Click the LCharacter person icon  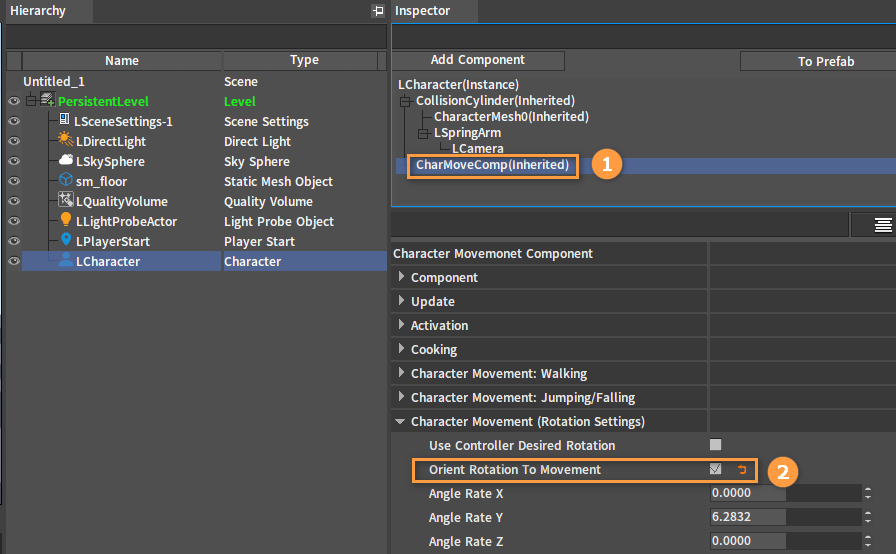point(66,259)
